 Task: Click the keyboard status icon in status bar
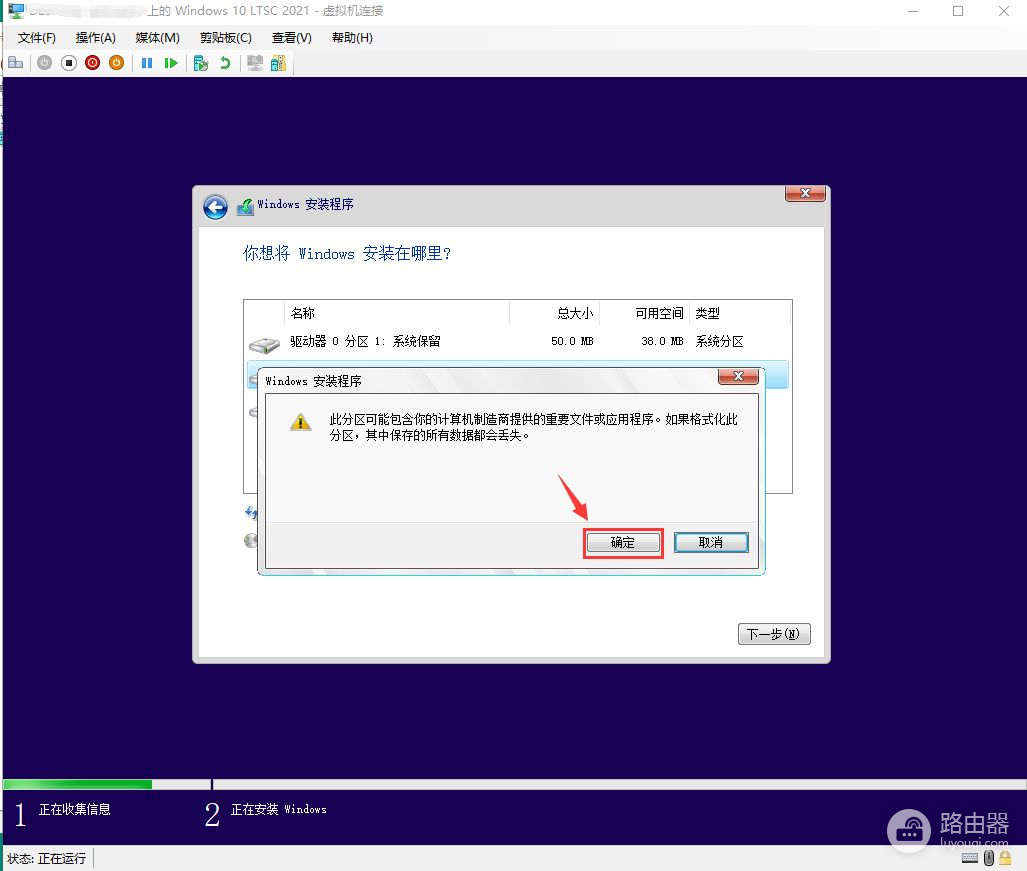tap(970, 858)
